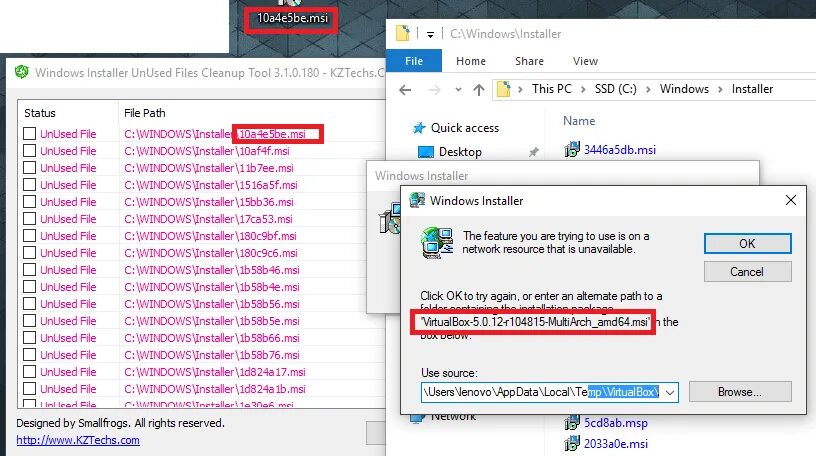
Task: Expand the chevron after Windows in address bar
Action: [x=720, y=90]
